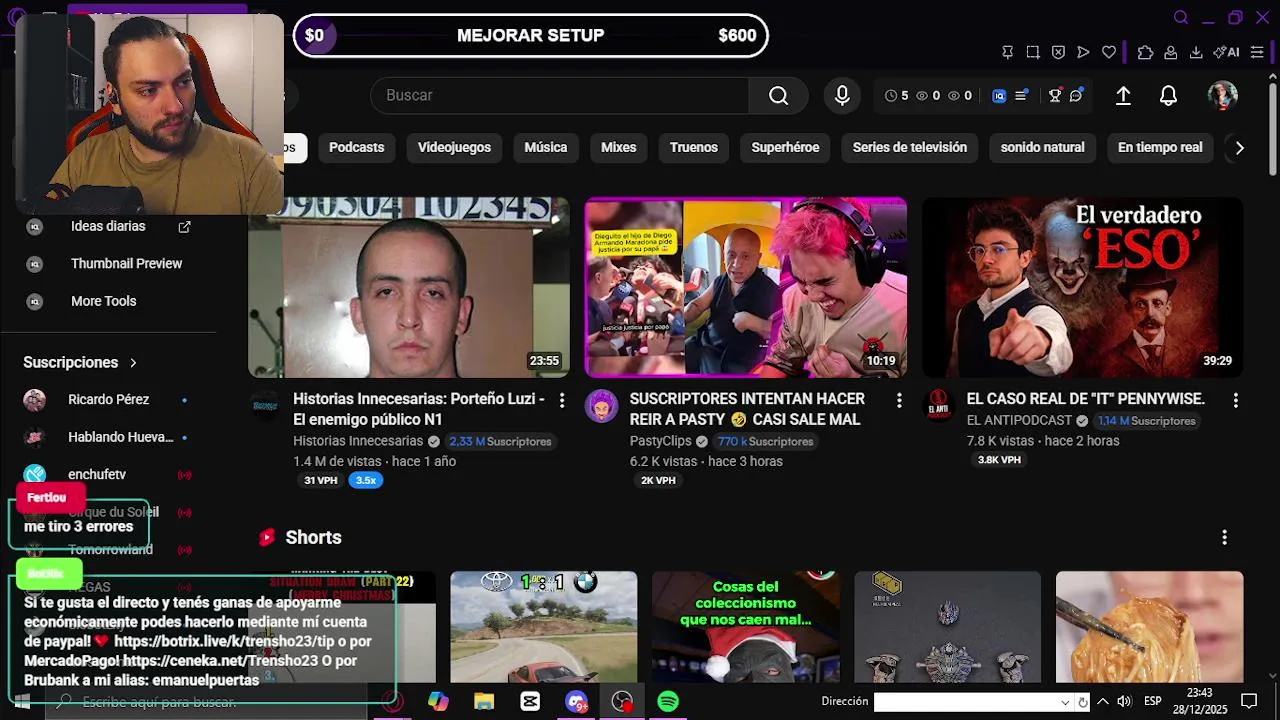Screen dimensions: 1280x720
Task: Show more category chips with right arrow
Action: click(1239, 148)
